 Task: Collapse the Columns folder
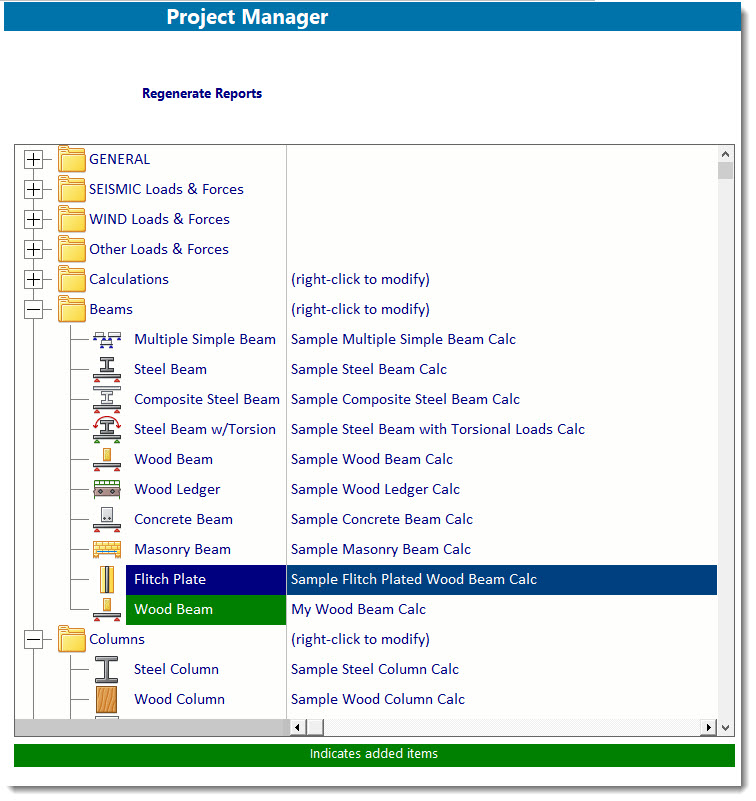[x=34, y=640]
